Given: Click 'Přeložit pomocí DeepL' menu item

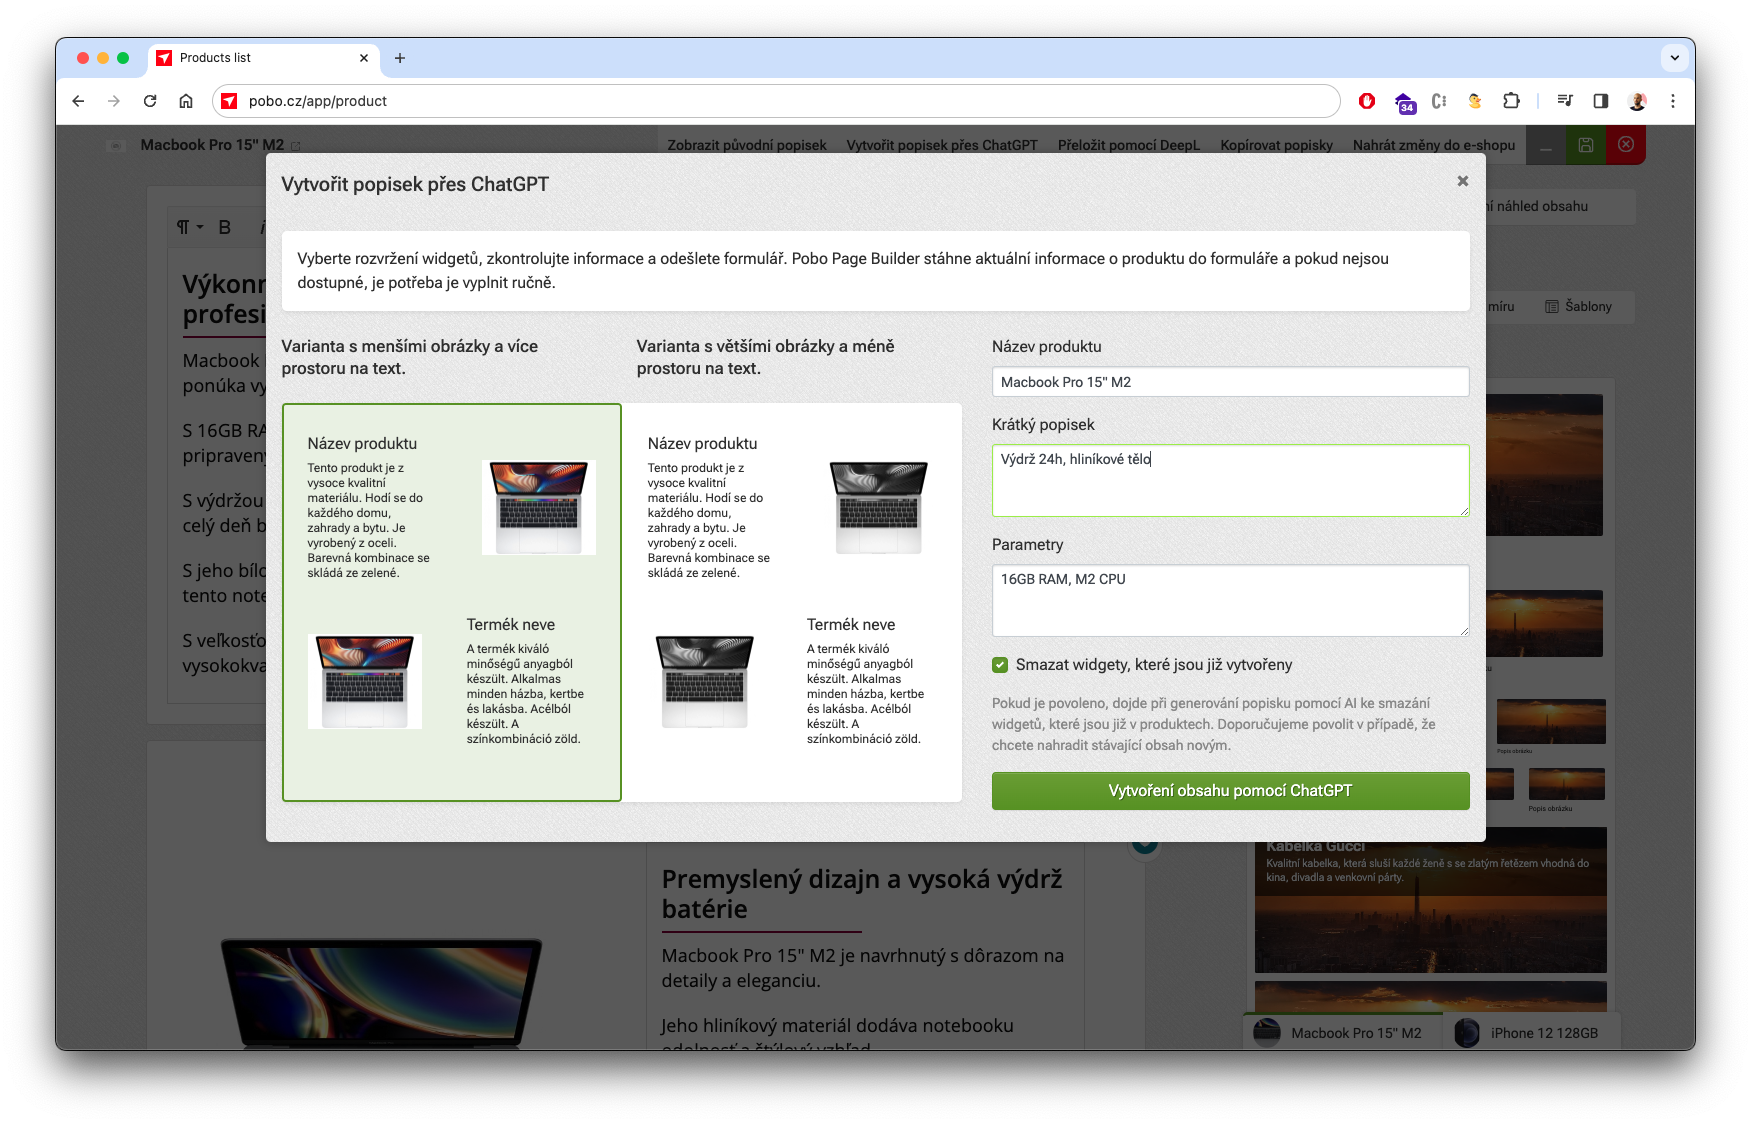Looking at the screenshot, I should coord(1129,145).
